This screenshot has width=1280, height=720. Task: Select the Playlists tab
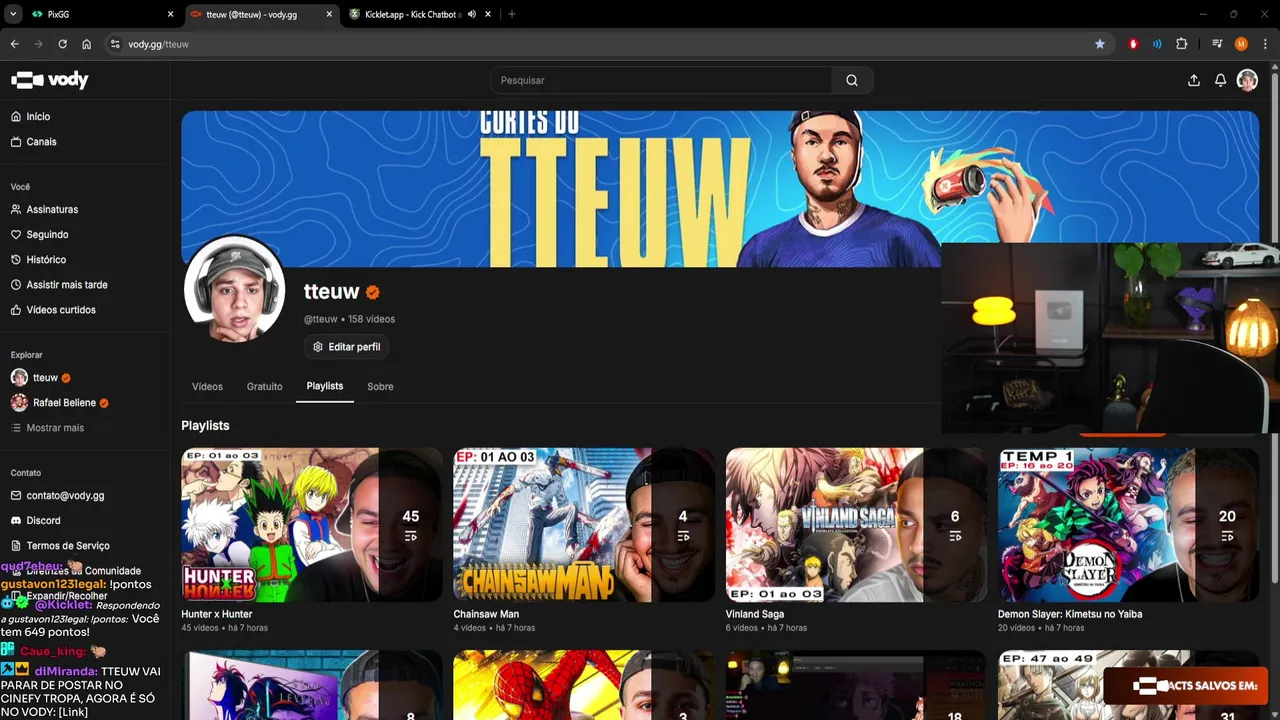(325, 386)
